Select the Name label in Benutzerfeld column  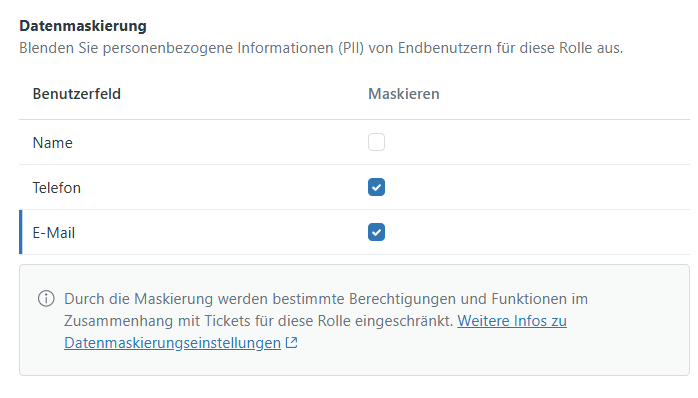tap(53, 143)
